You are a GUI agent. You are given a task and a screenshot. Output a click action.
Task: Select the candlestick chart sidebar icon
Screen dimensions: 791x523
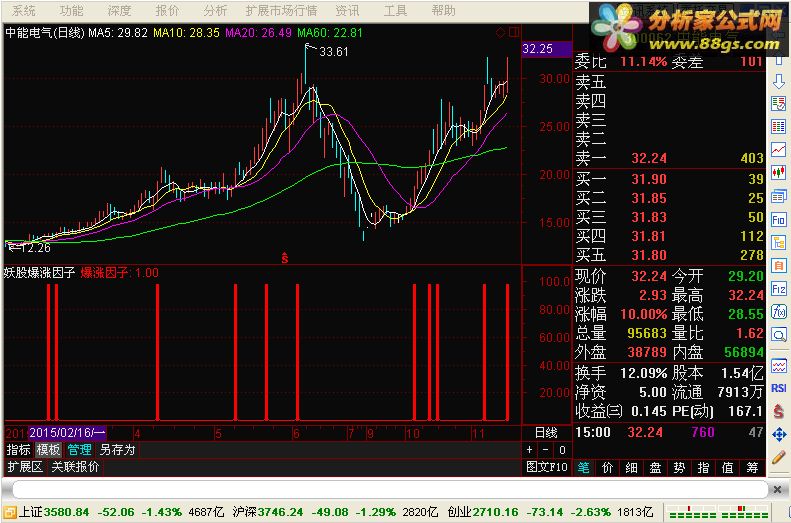778,172
